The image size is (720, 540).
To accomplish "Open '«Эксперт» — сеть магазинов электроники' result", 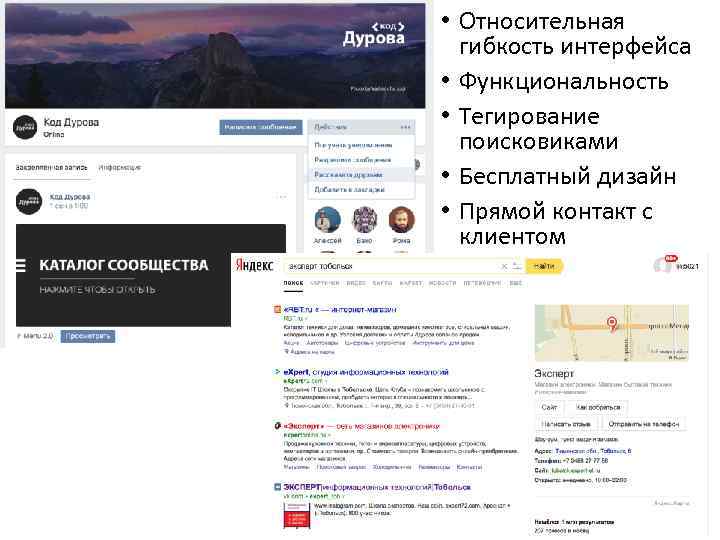I will 362,427.
